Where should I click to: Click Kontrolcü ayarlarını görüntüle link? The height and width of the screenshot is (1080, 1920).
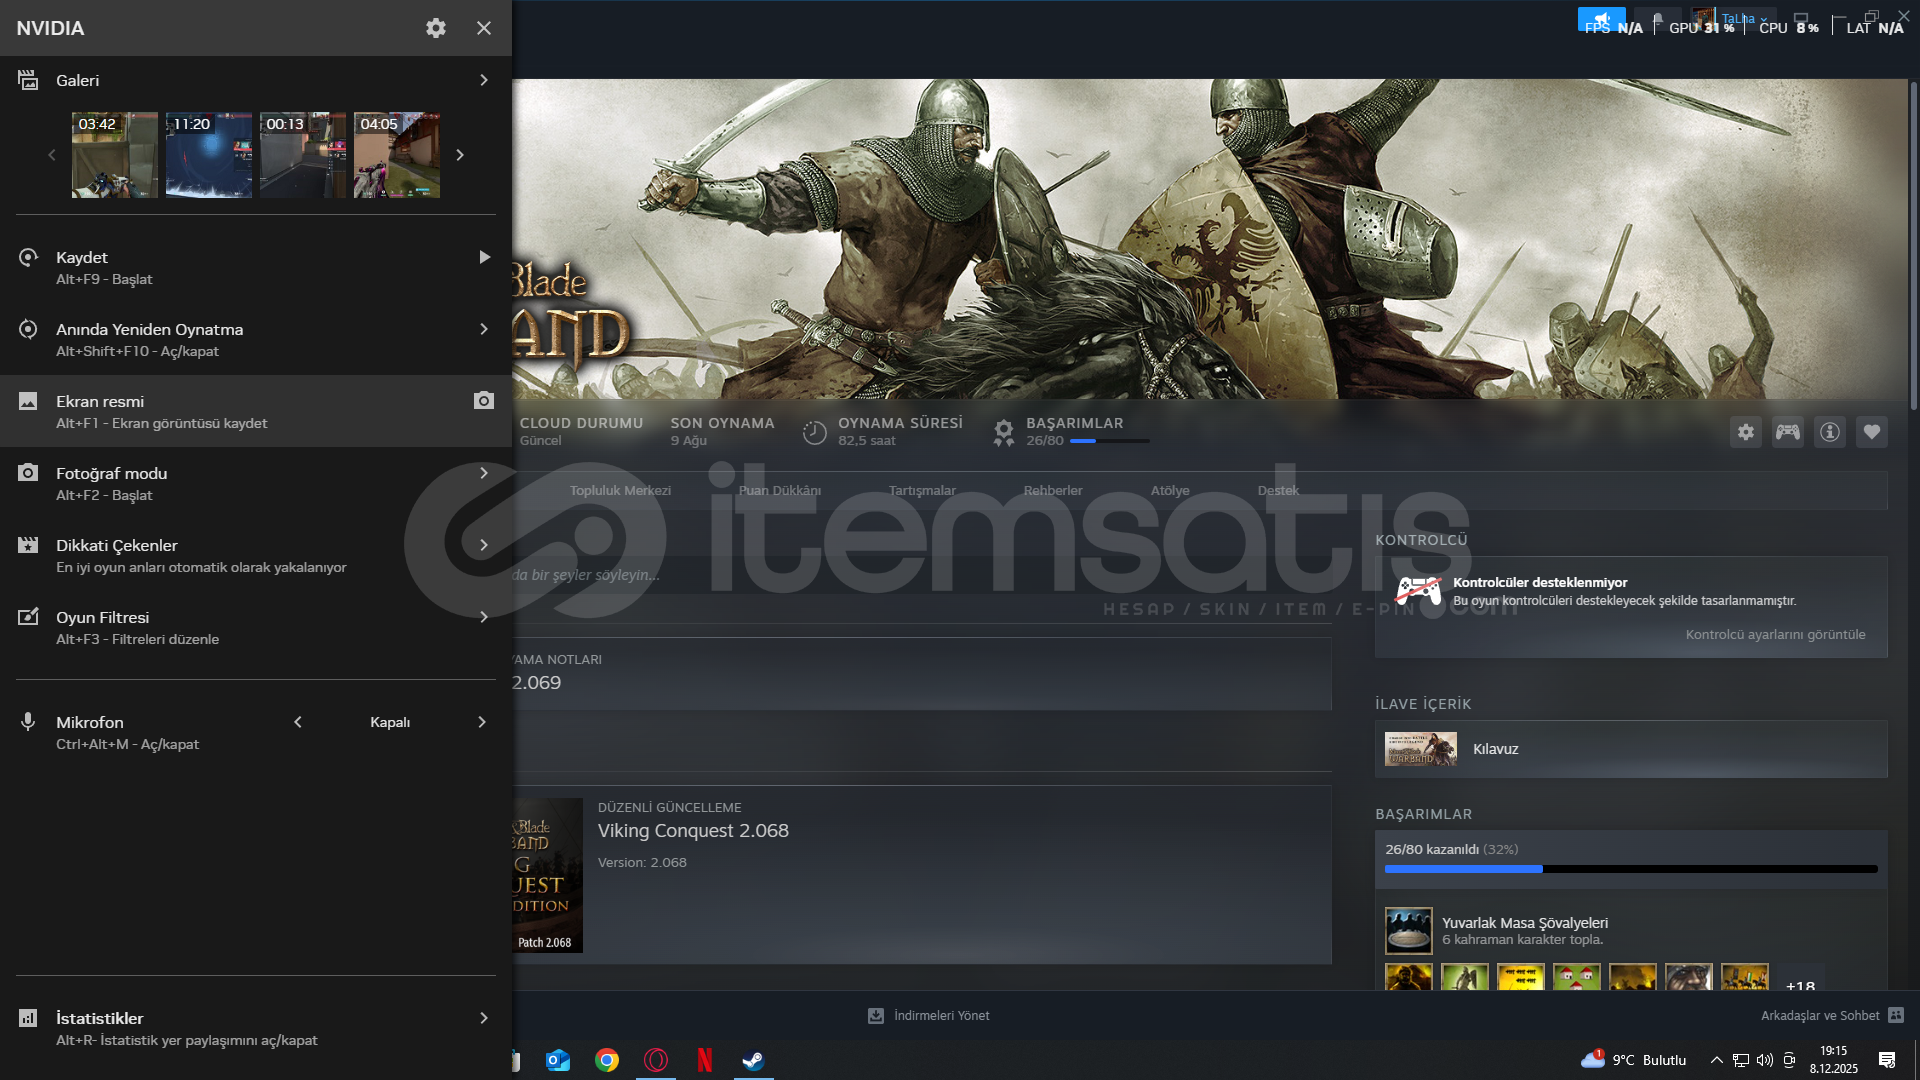coord(1775,634)
